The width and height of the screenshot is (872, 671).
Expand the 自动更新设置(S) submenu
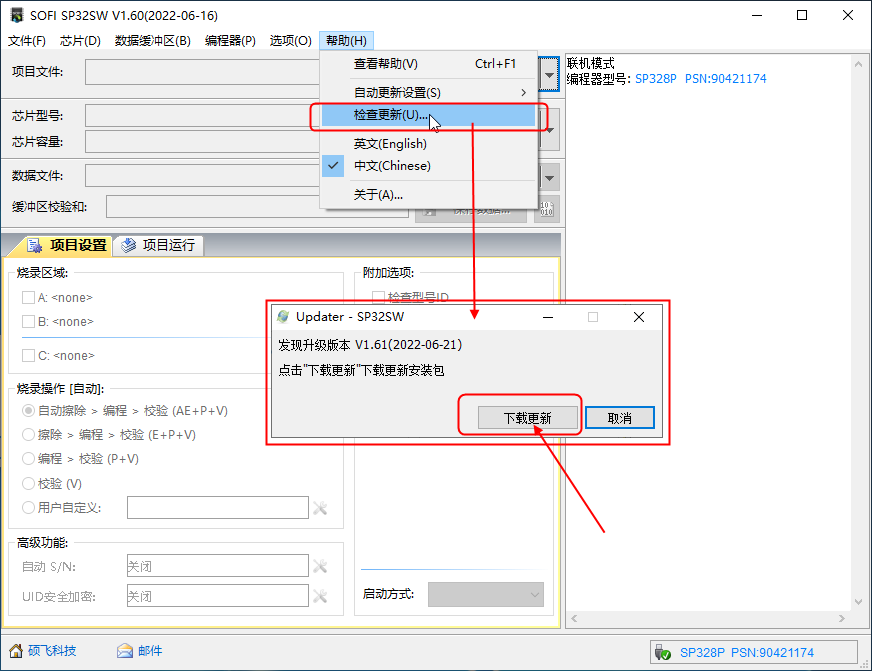pos(436,92)
